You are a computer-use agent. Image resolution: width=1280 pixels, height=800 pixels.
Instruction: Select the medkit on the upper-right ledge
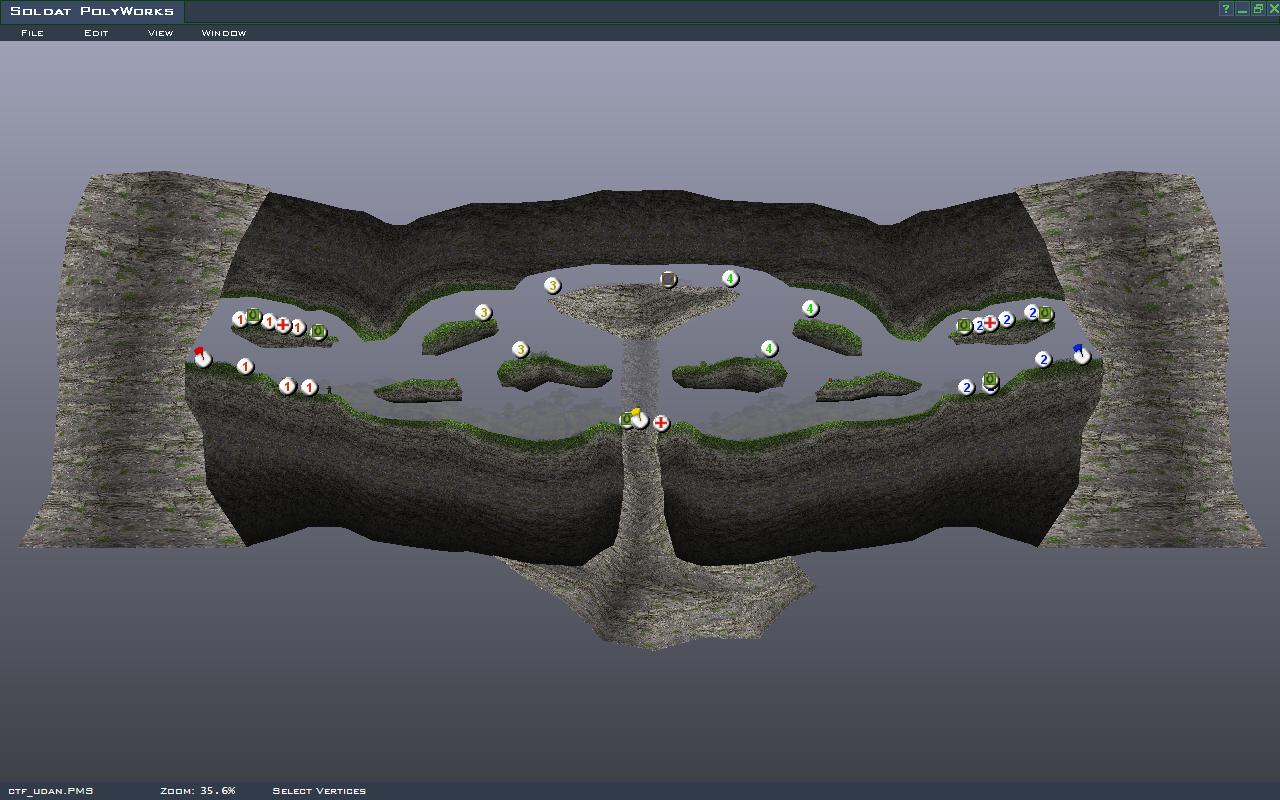pos(990,323)
